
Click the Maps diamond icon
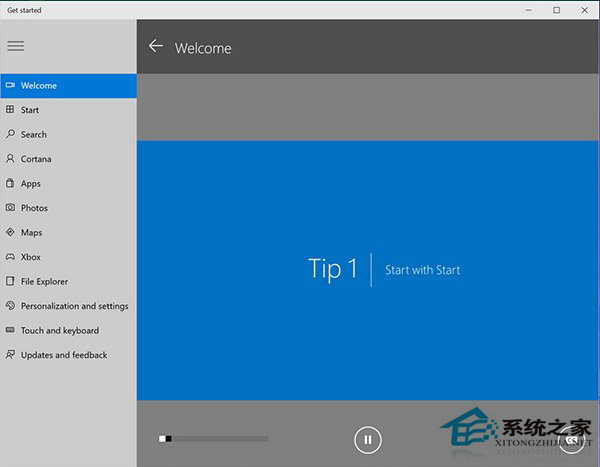[x=10, y=232]
